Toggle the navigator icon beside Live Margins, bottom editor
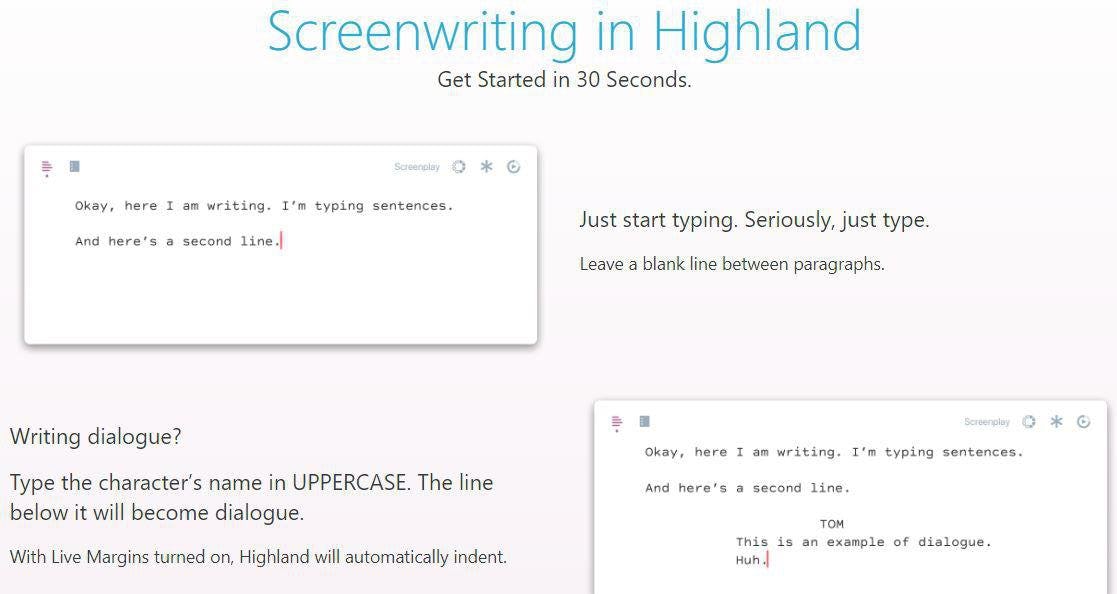The width and height of the screenshot is (1117, 594). pyautogui.click(x=645, y=419)
